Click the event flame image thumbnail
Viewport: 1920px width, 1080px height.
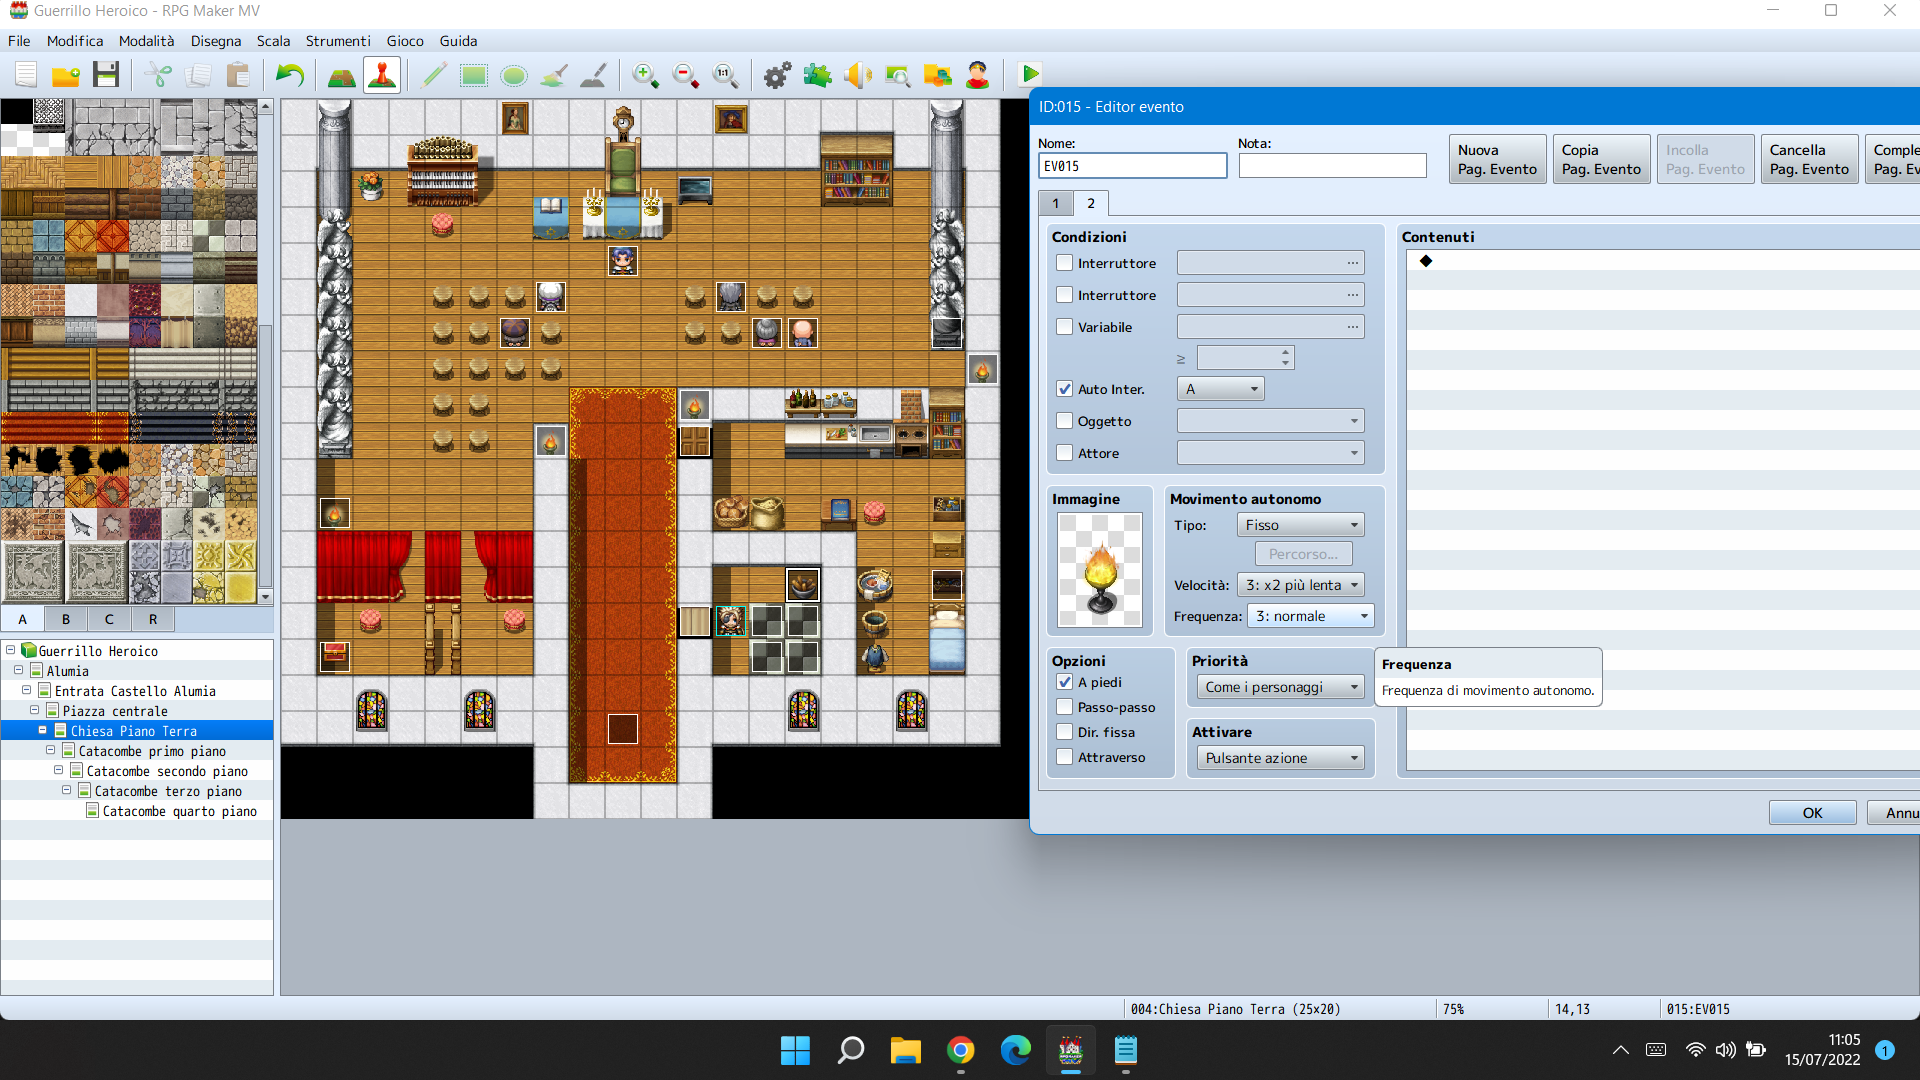[1099, 570]
